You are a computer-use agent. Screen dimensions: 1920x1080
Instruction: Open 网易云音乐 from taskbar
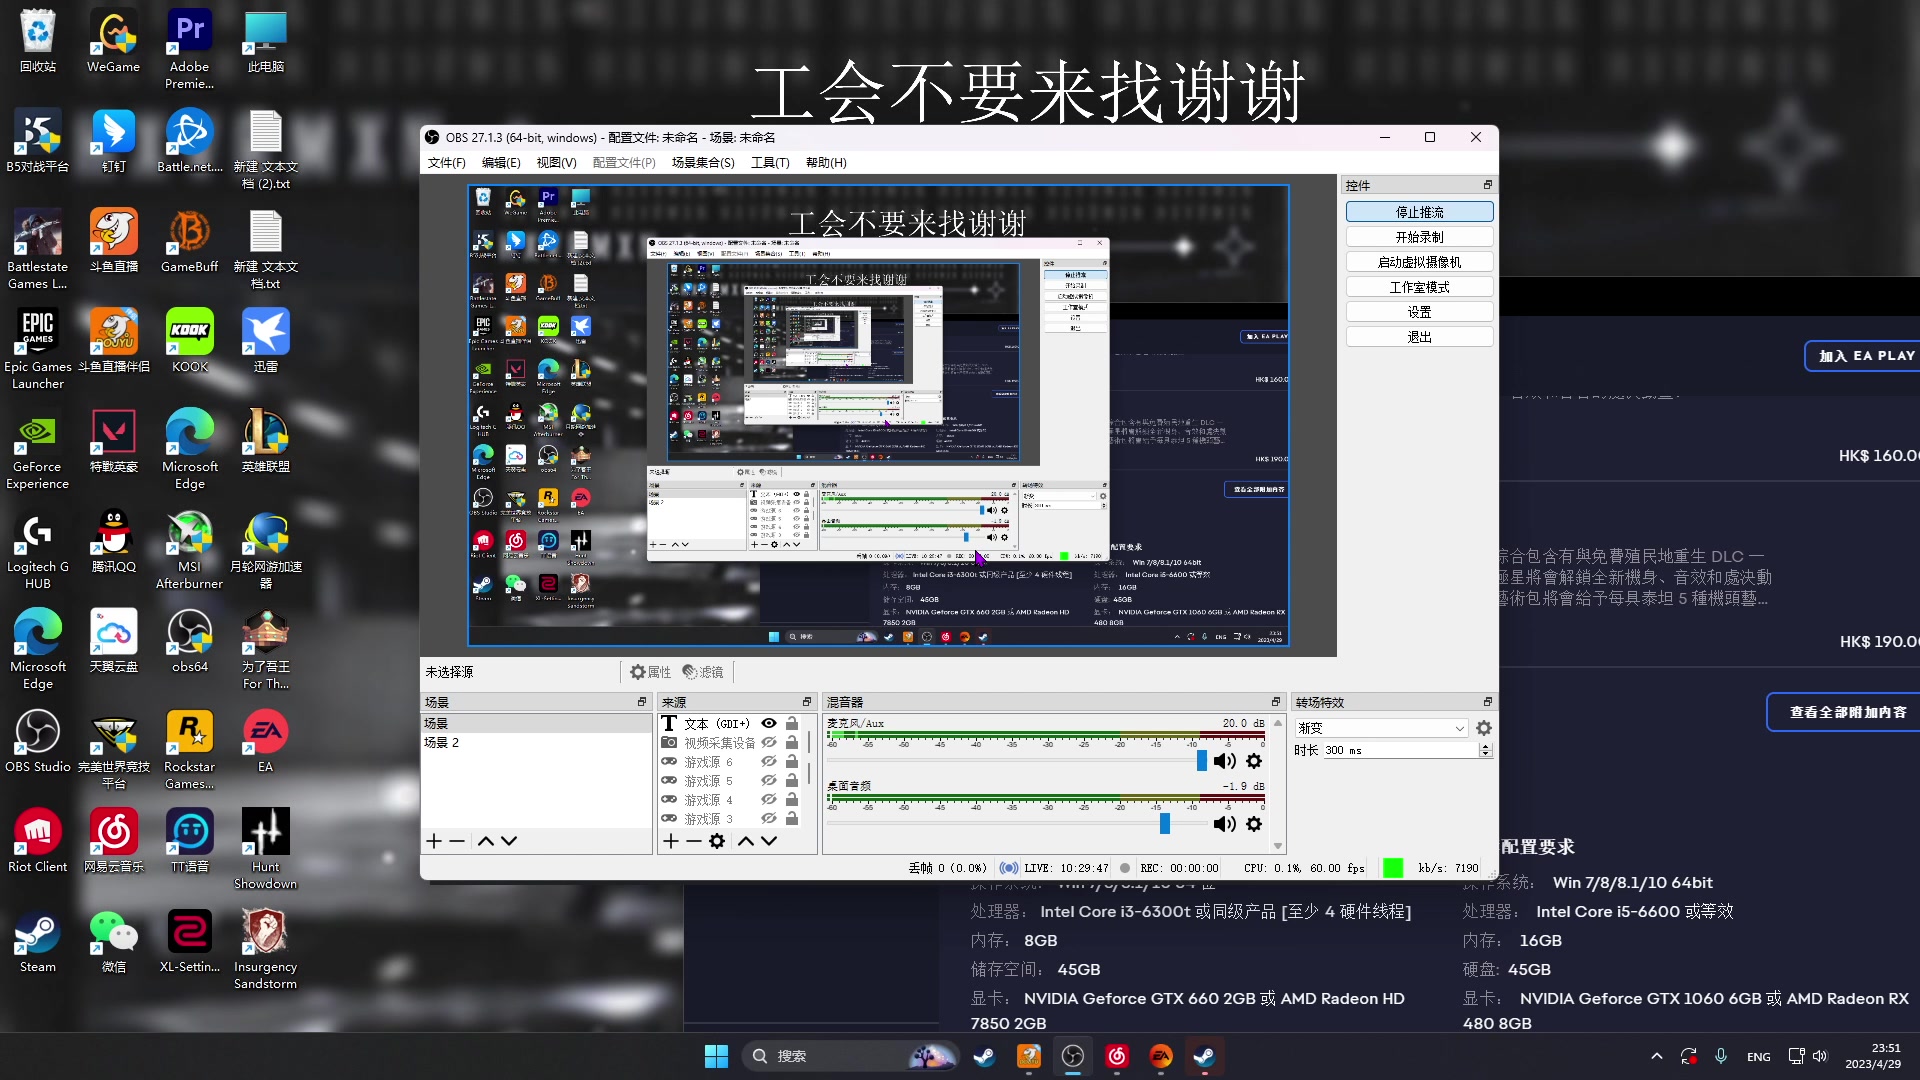pyautogui.click(x=1116, y=1056)
